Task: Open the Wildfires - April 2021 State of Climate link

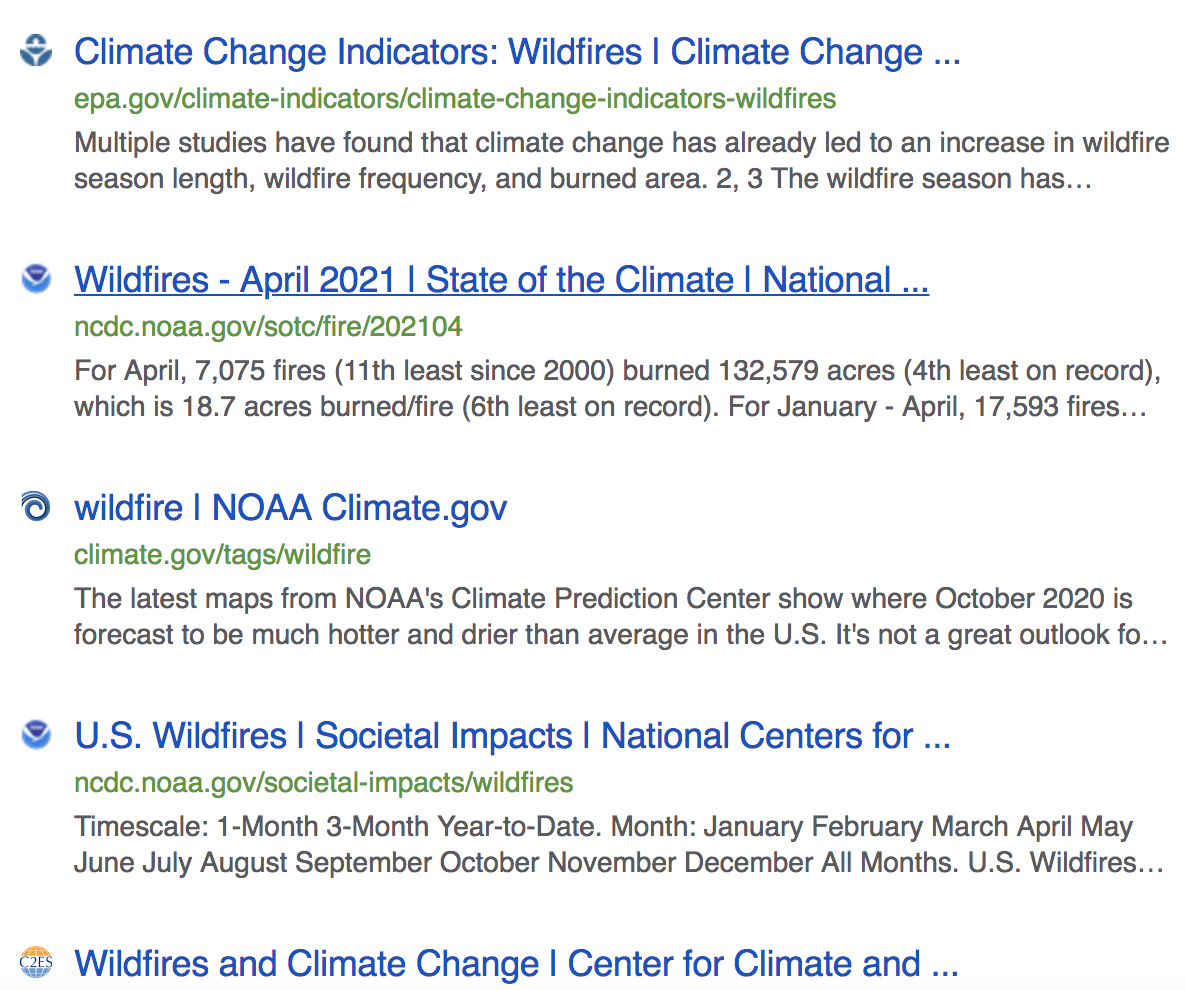Action: coord(501,280)
